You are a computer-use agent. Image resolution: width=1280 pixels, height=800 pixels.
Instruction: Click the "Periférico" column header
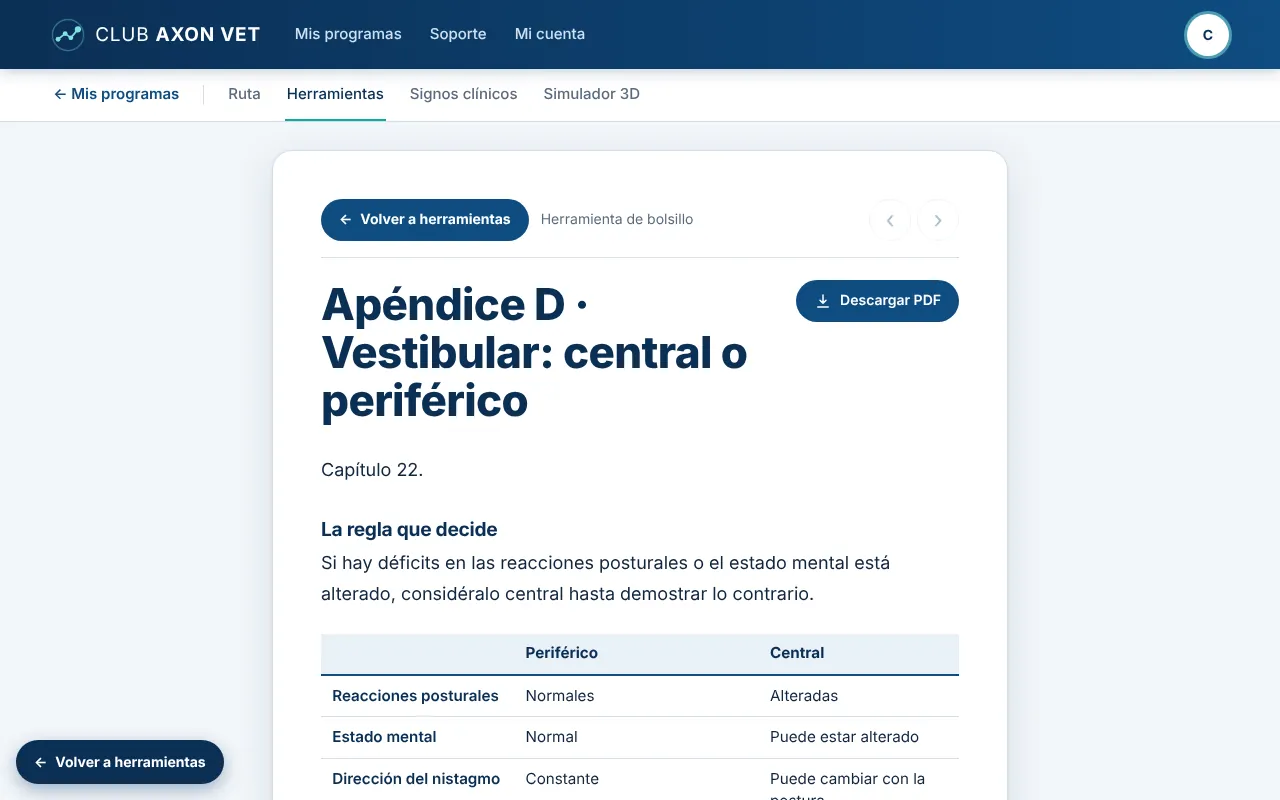tap(562, 653)
